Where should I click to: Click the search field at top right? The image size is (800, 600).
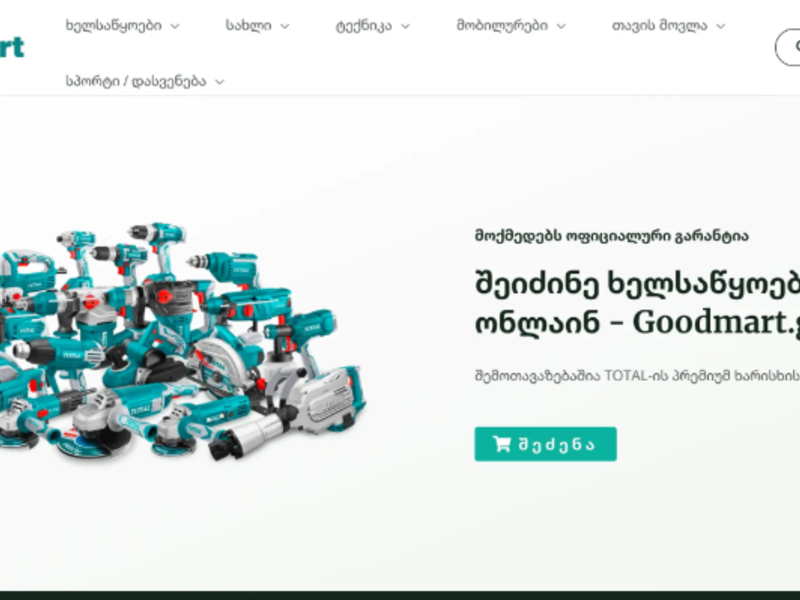(x=788, y=47)
